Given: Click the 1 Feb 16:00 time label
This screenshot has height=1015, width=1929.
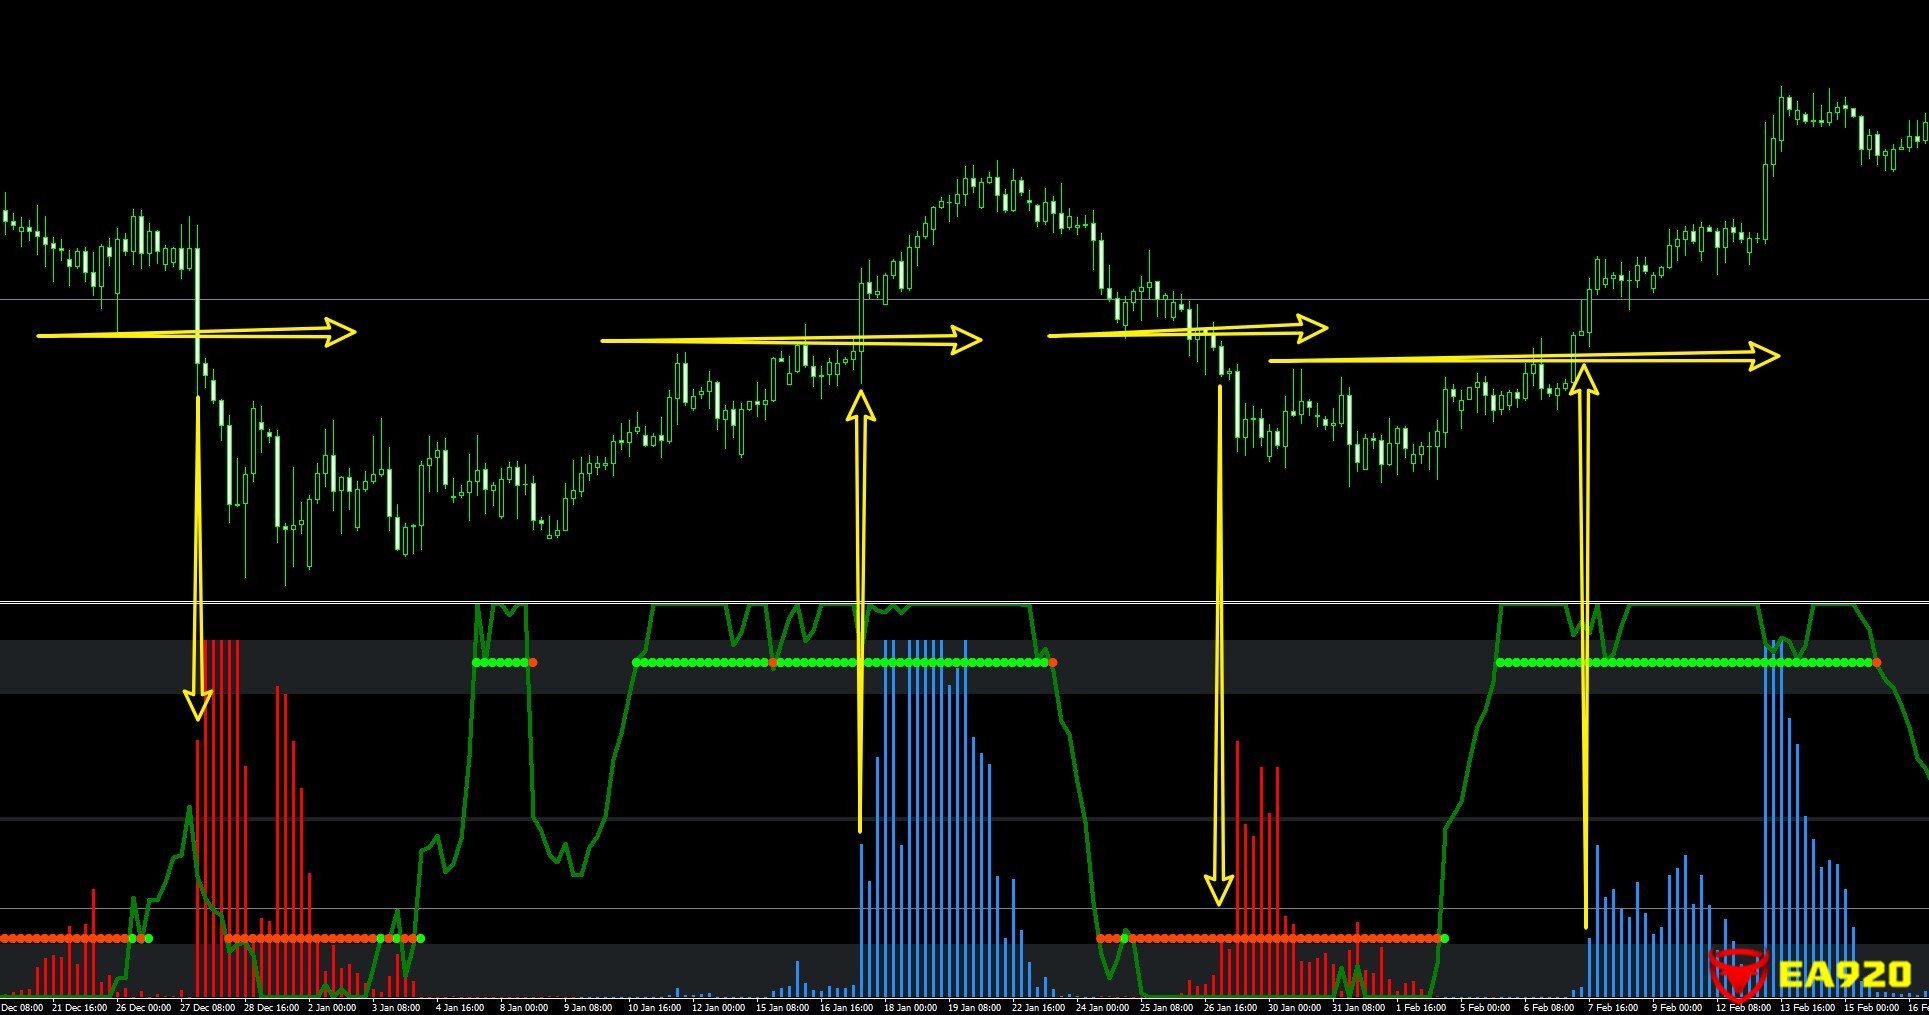Looking at the screenshot, I should coord(1420,1007).
